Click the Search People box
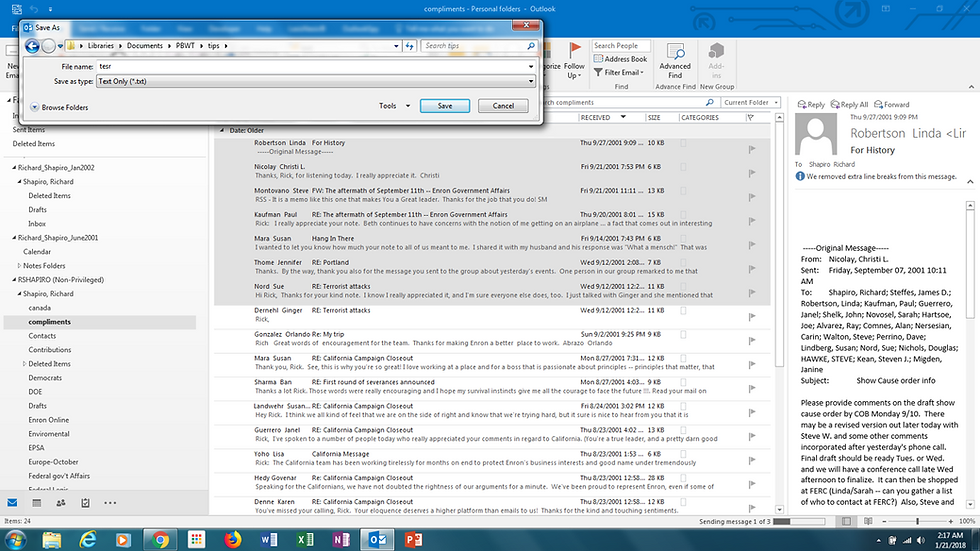The width and height of the screenshot is (980, 551). coord(621,46)
